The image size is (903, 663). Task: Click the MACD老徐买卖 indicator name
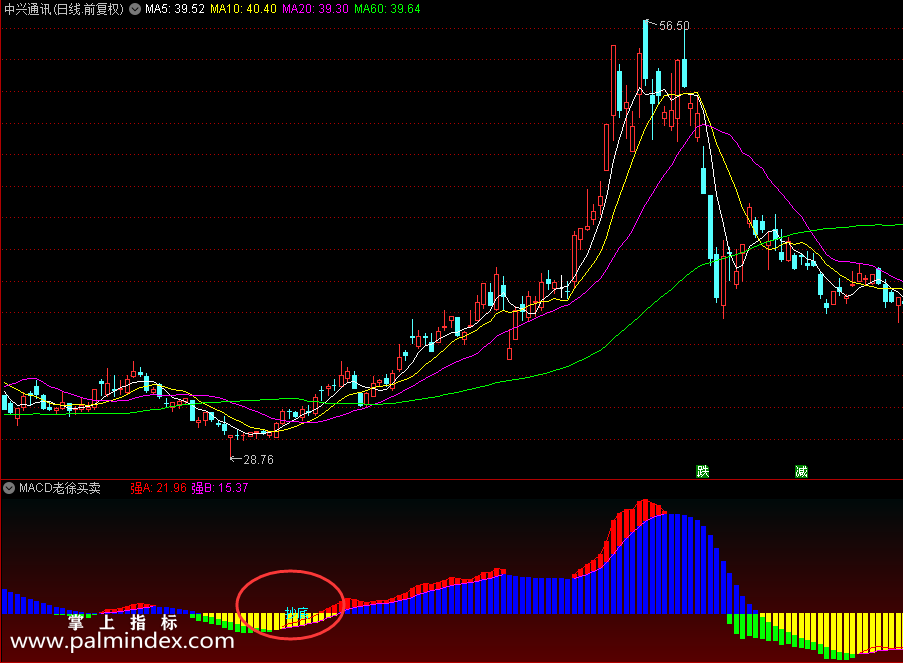[x=60, y=488]
